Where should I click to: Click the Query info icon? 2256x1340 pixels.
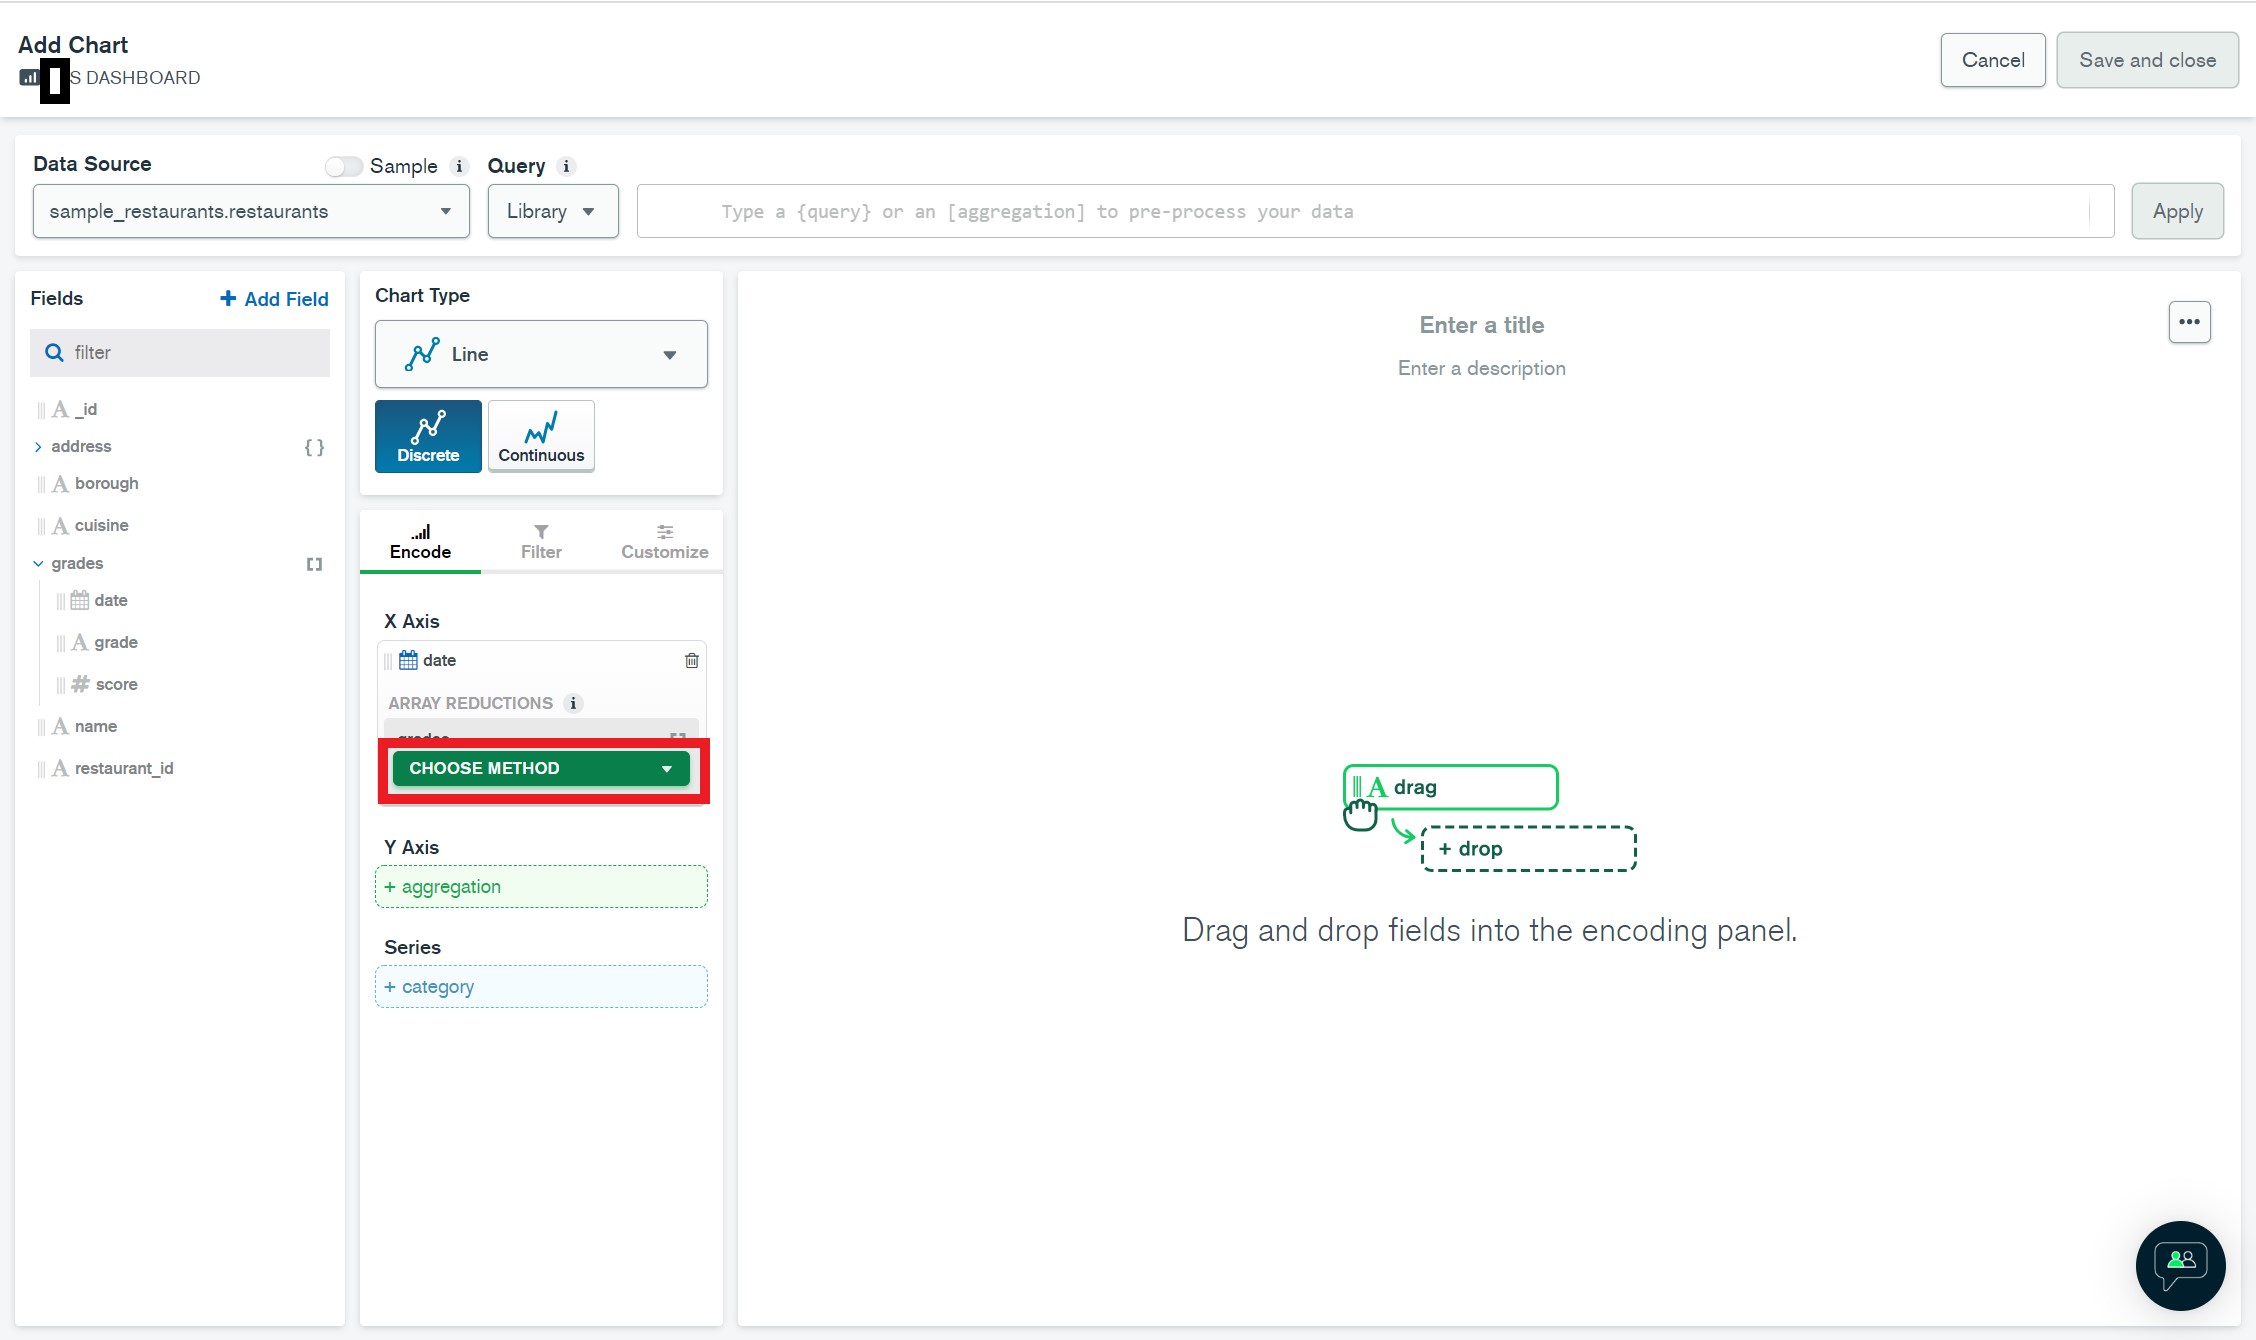tap(566, 166)
